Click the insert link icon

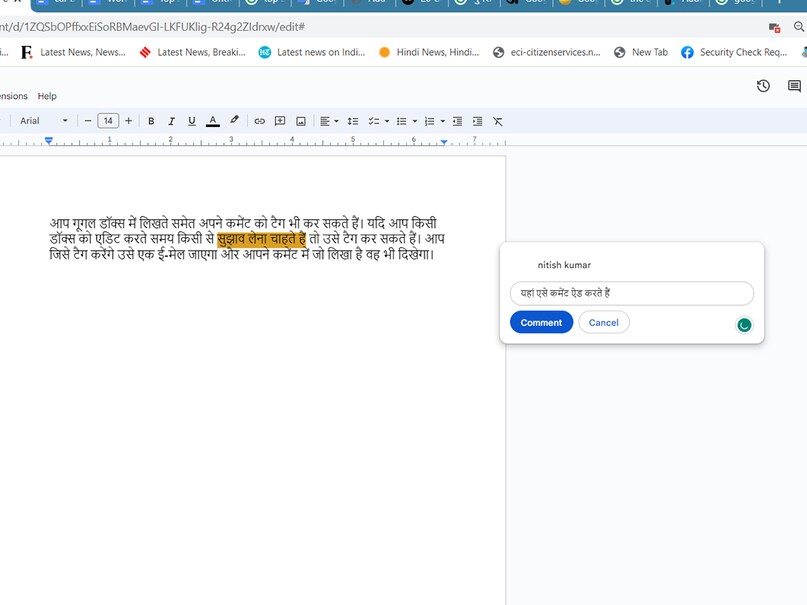(259, 121)
